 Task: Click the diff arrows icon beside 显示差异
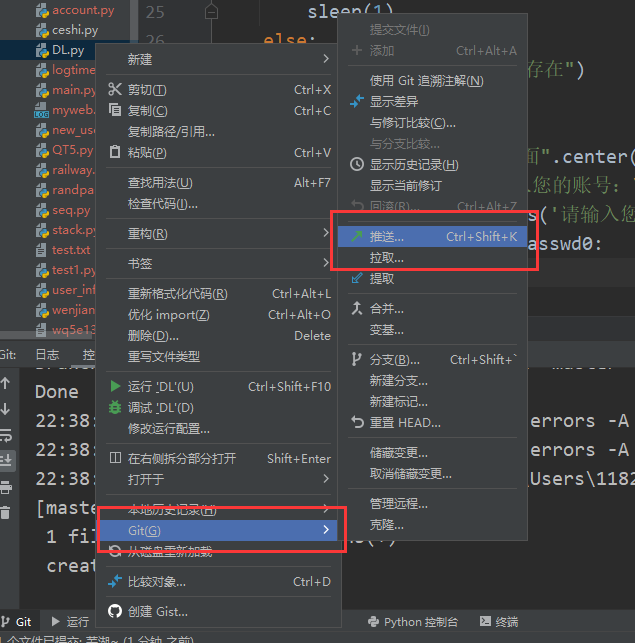click(357, 101)
